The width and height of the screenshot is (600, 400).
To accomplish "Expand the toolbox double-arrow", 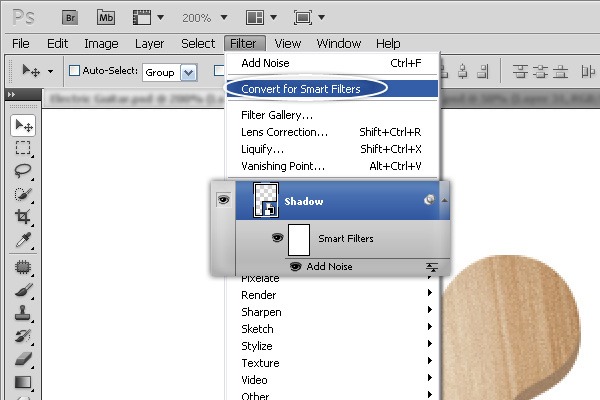I will [x=11, y=94].
